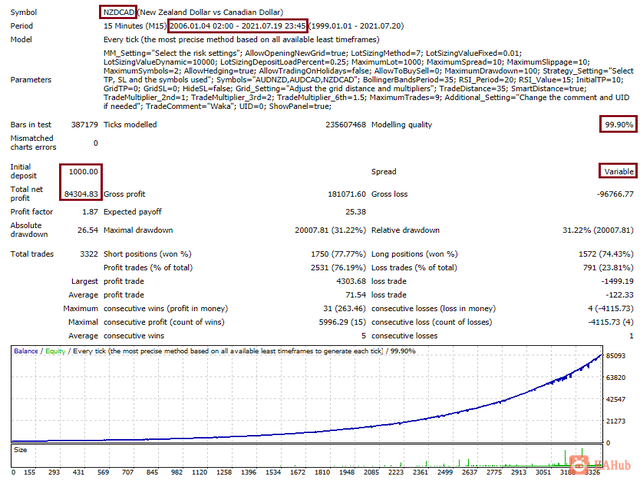Click loss trades value 791 (23.81%)
The width and height of the screenshot is (640, 480).
pyautogui.click(x=608, y=268)
